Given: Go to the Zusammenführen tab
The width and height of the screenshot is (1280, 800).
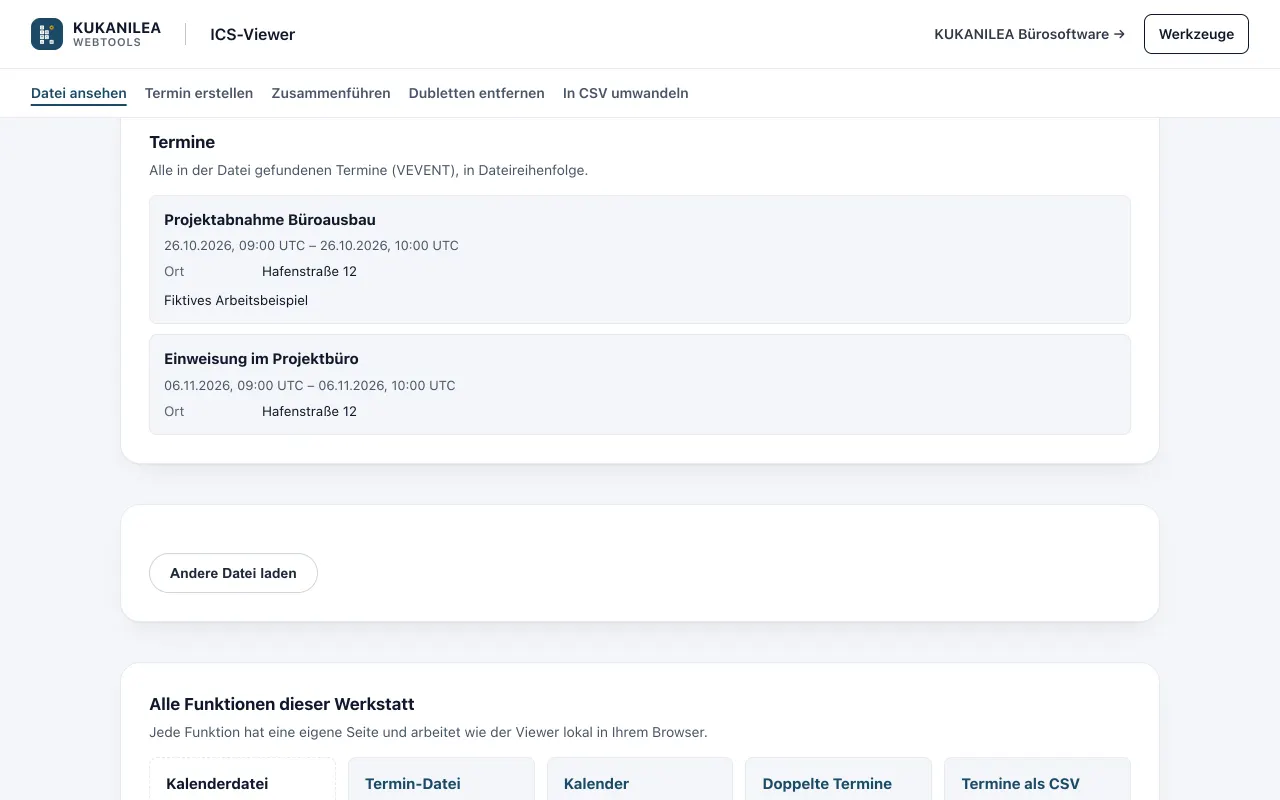Looking at the screenshot, I should click(331, 93).
